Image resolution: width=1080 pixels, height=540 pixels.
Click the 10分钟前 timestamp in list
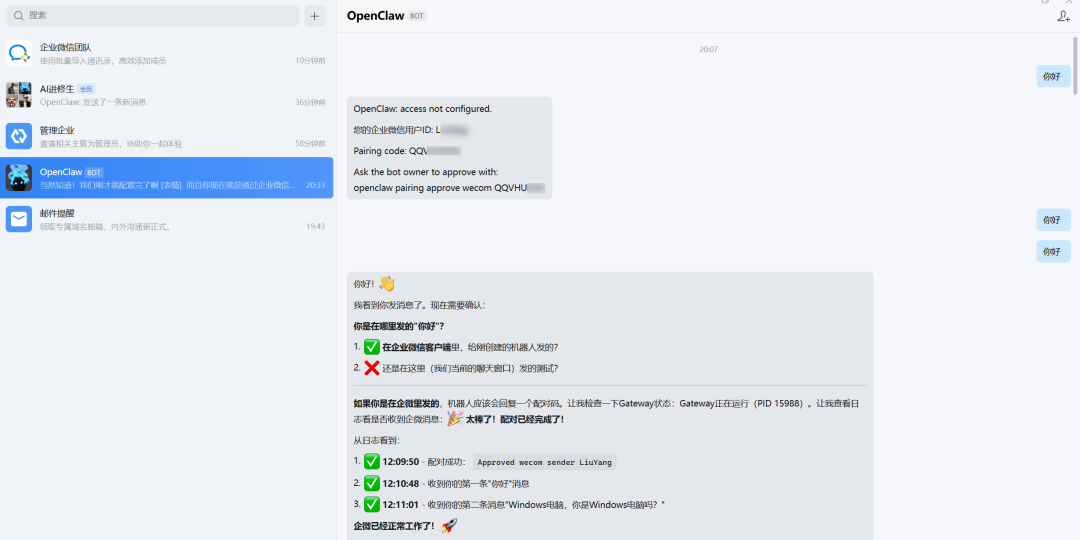(310, 61)
